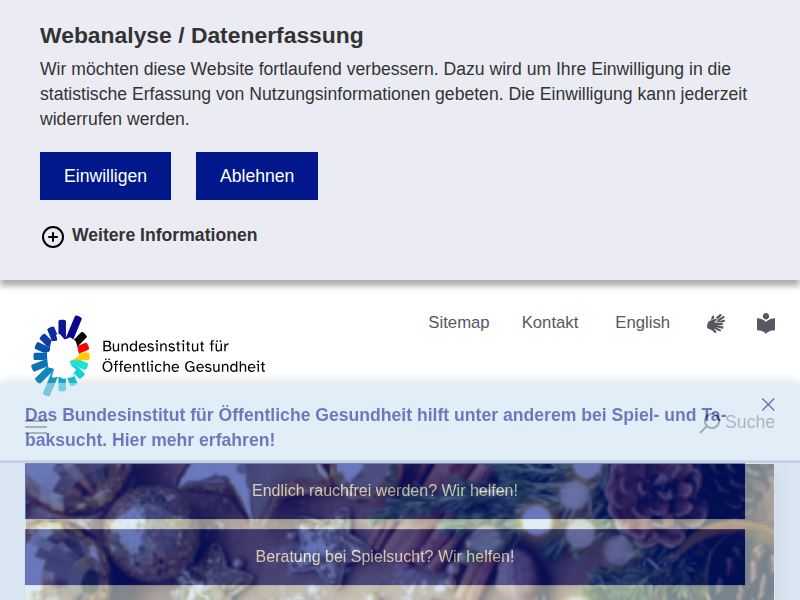
Task: Click the magnifying glass search icon
Action: pyautogui.click(x=710, y=423)
